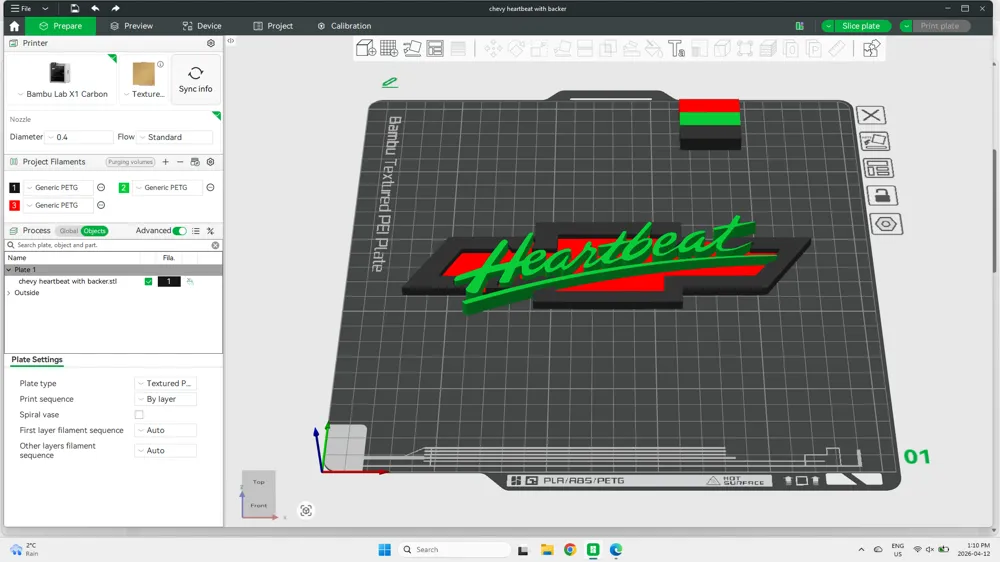Image resolution: width=1000 pixels, height=562 pixels.
Task: Open the Bambu Lab X1 Carbon printer dropdown
Action: [x=62, y=94]
